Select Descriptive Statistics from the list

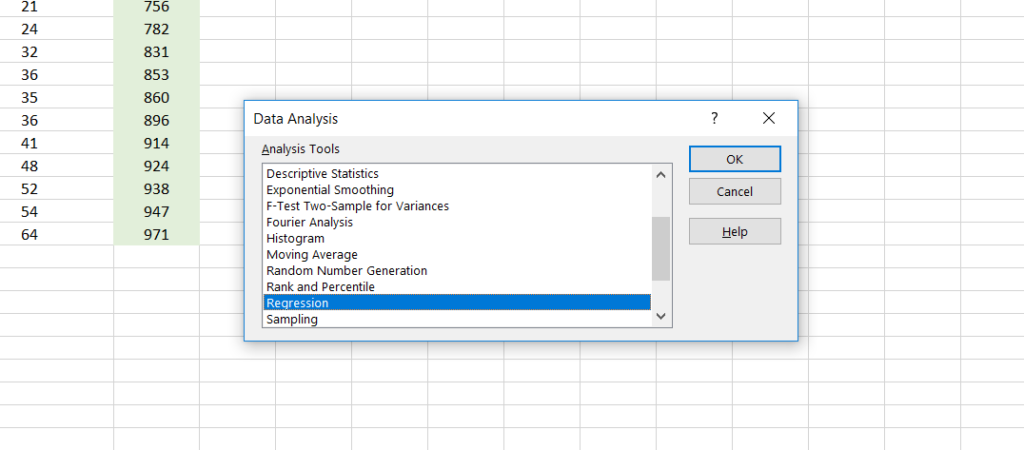(x=322, y=174)
